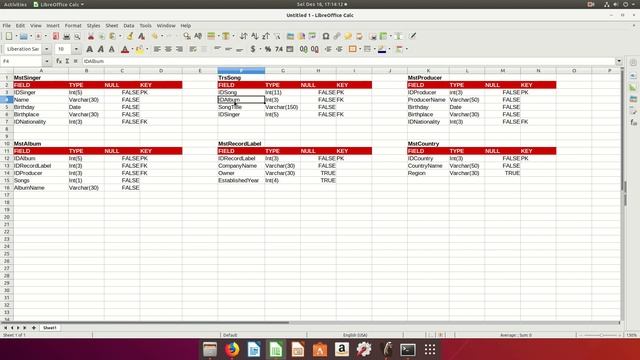Select cell containing CountryName
640x360 pixels.
point(428,166)
